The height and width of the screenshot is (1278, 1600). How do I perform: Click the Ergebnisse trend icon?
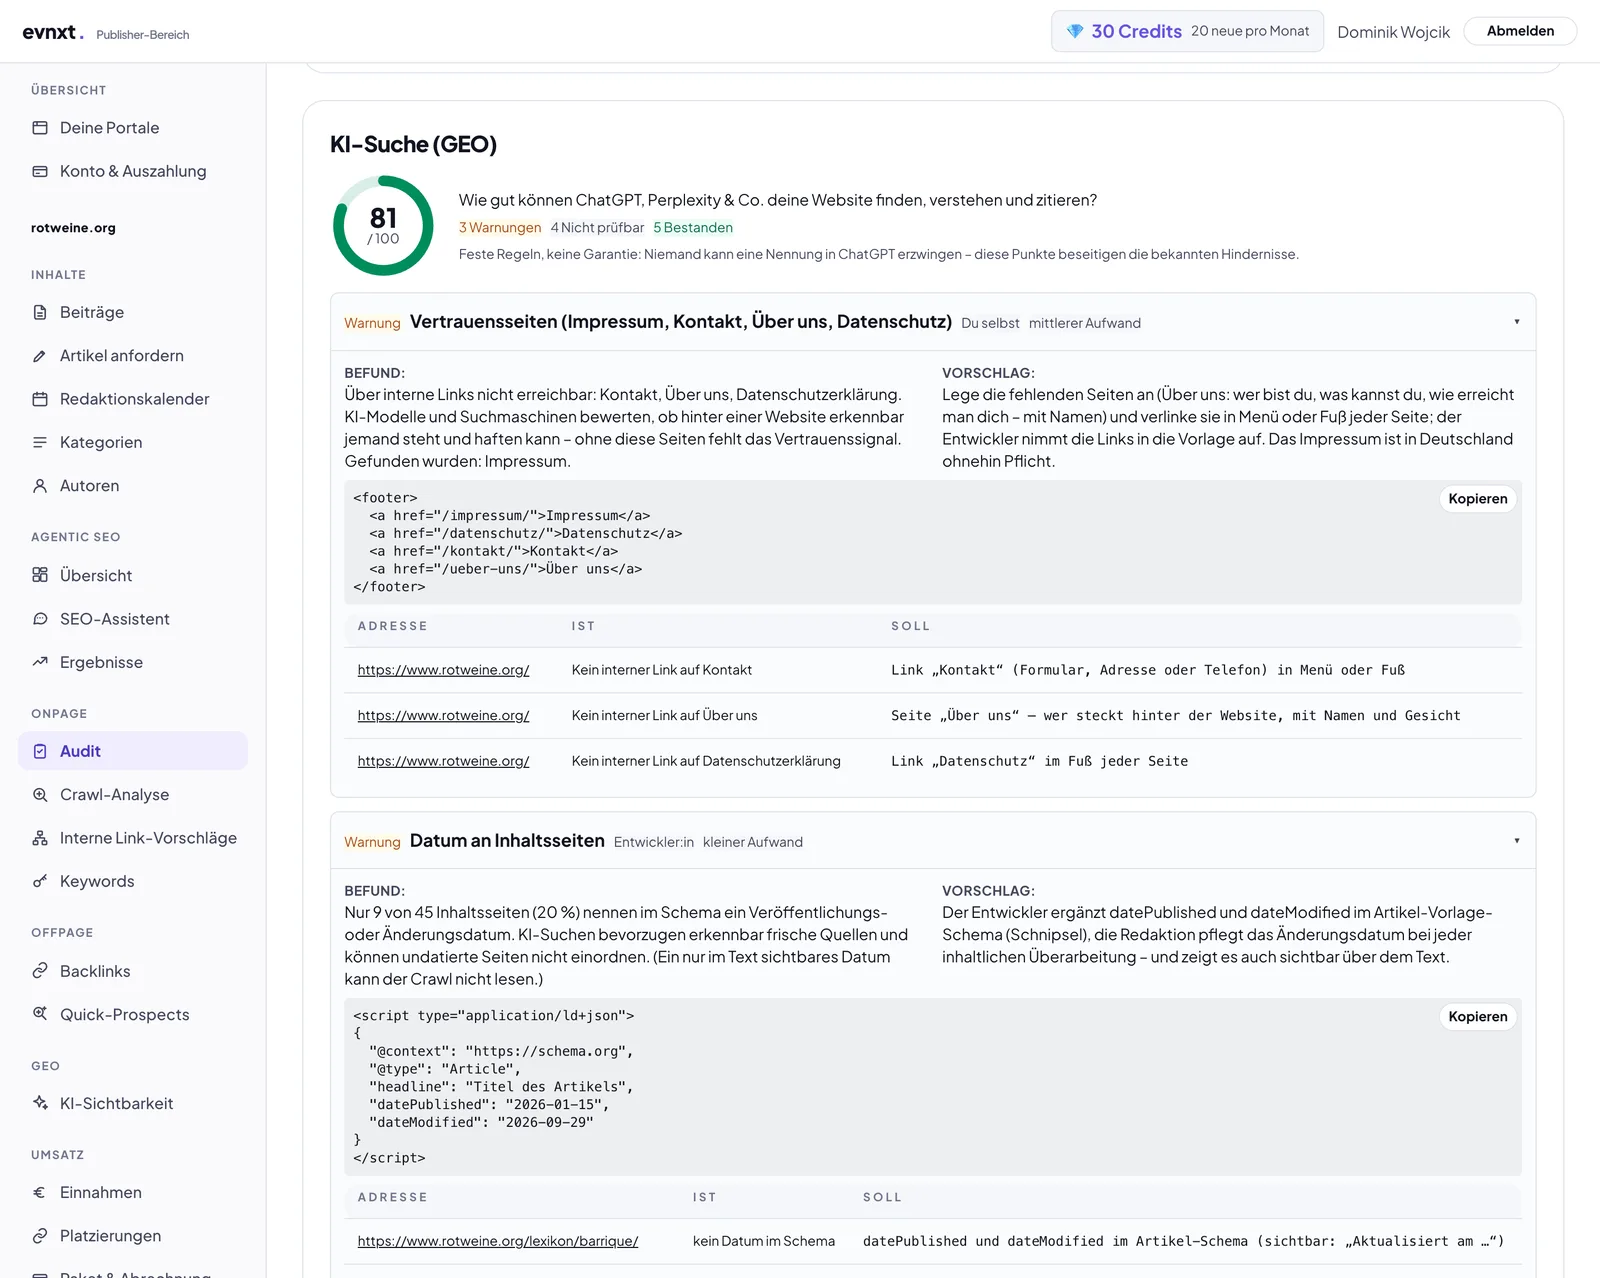(40, 662)
